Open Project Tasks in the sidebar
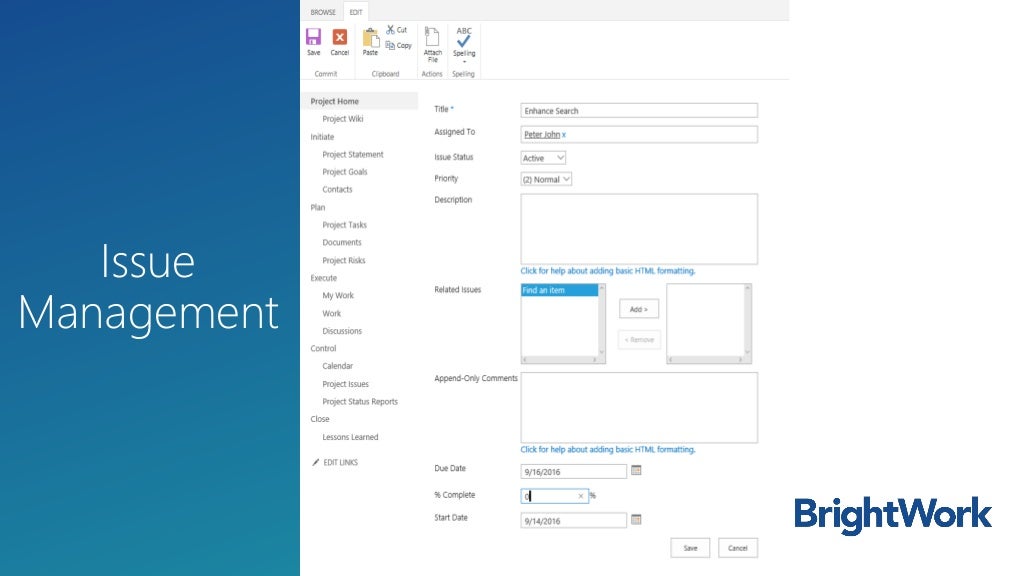This screenshot has height=576, width=1024. point(344,225)
